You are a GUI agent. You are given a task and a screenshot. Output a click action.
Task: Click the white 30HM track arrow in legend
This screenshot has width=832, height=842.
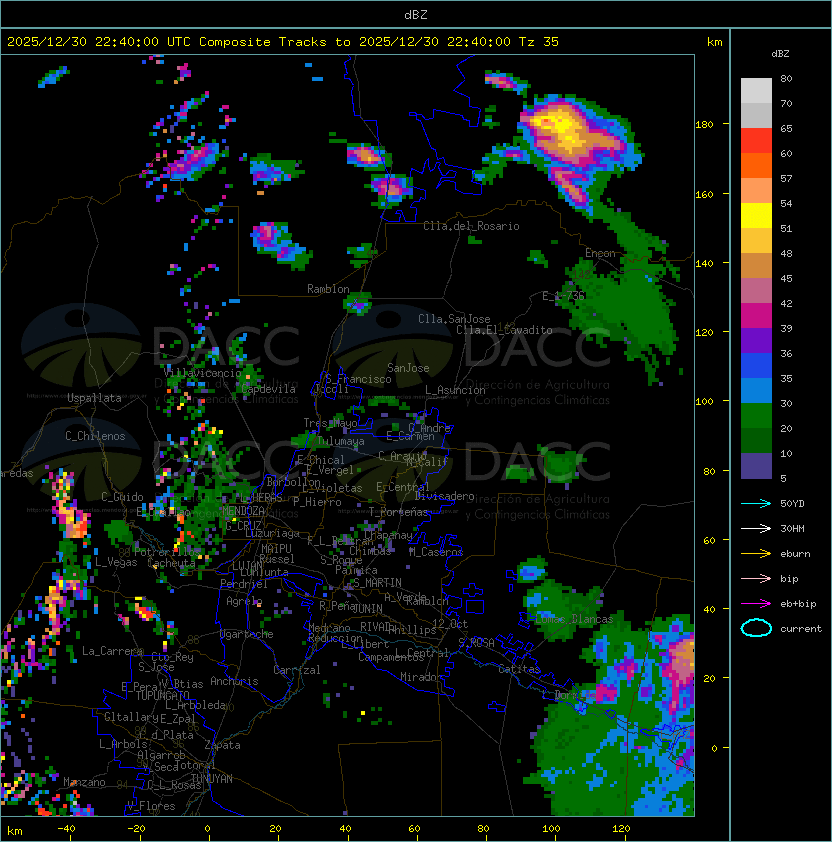(x=756, y=528)
